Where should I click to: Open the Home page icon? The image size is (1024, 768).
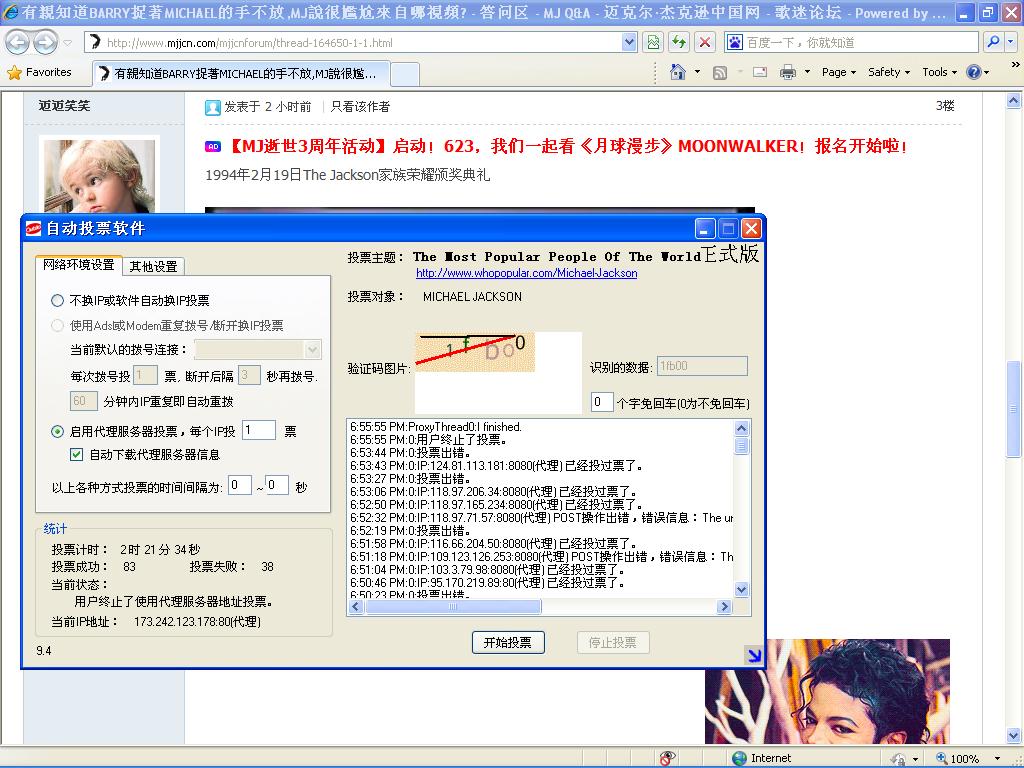(x=679, y=72)
